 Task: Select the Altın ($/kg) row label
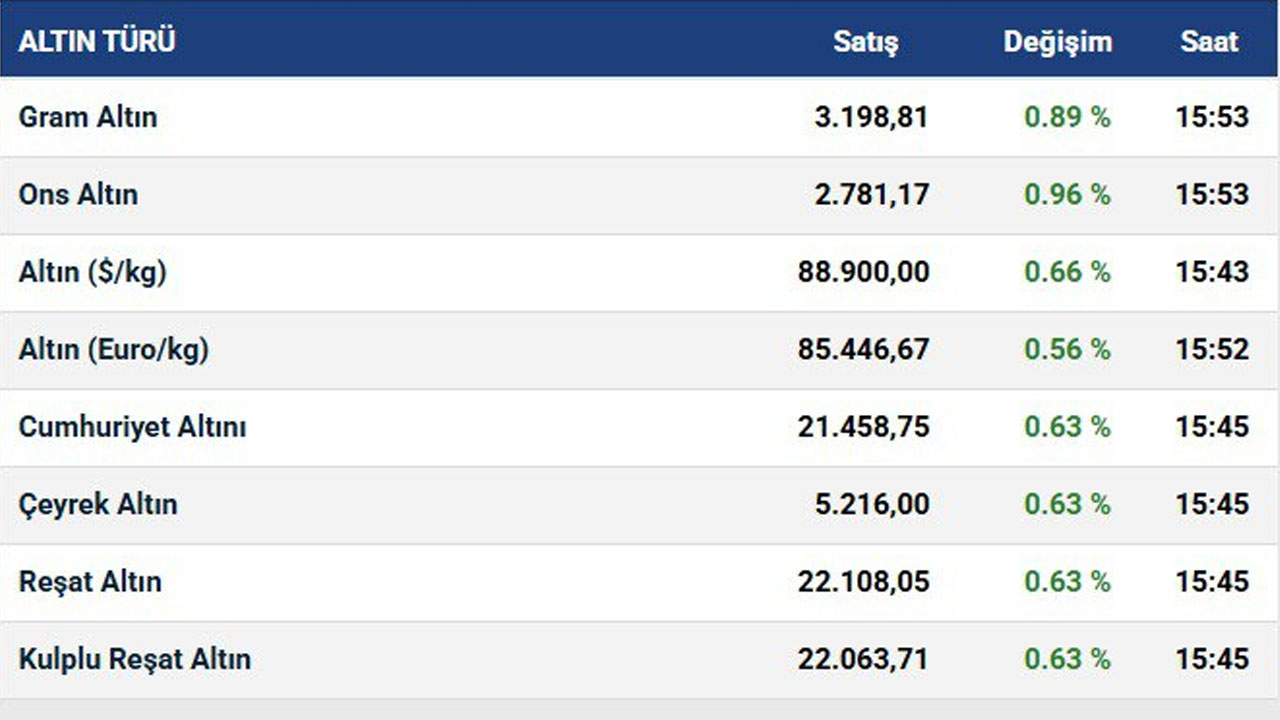[x=92, y=272]
